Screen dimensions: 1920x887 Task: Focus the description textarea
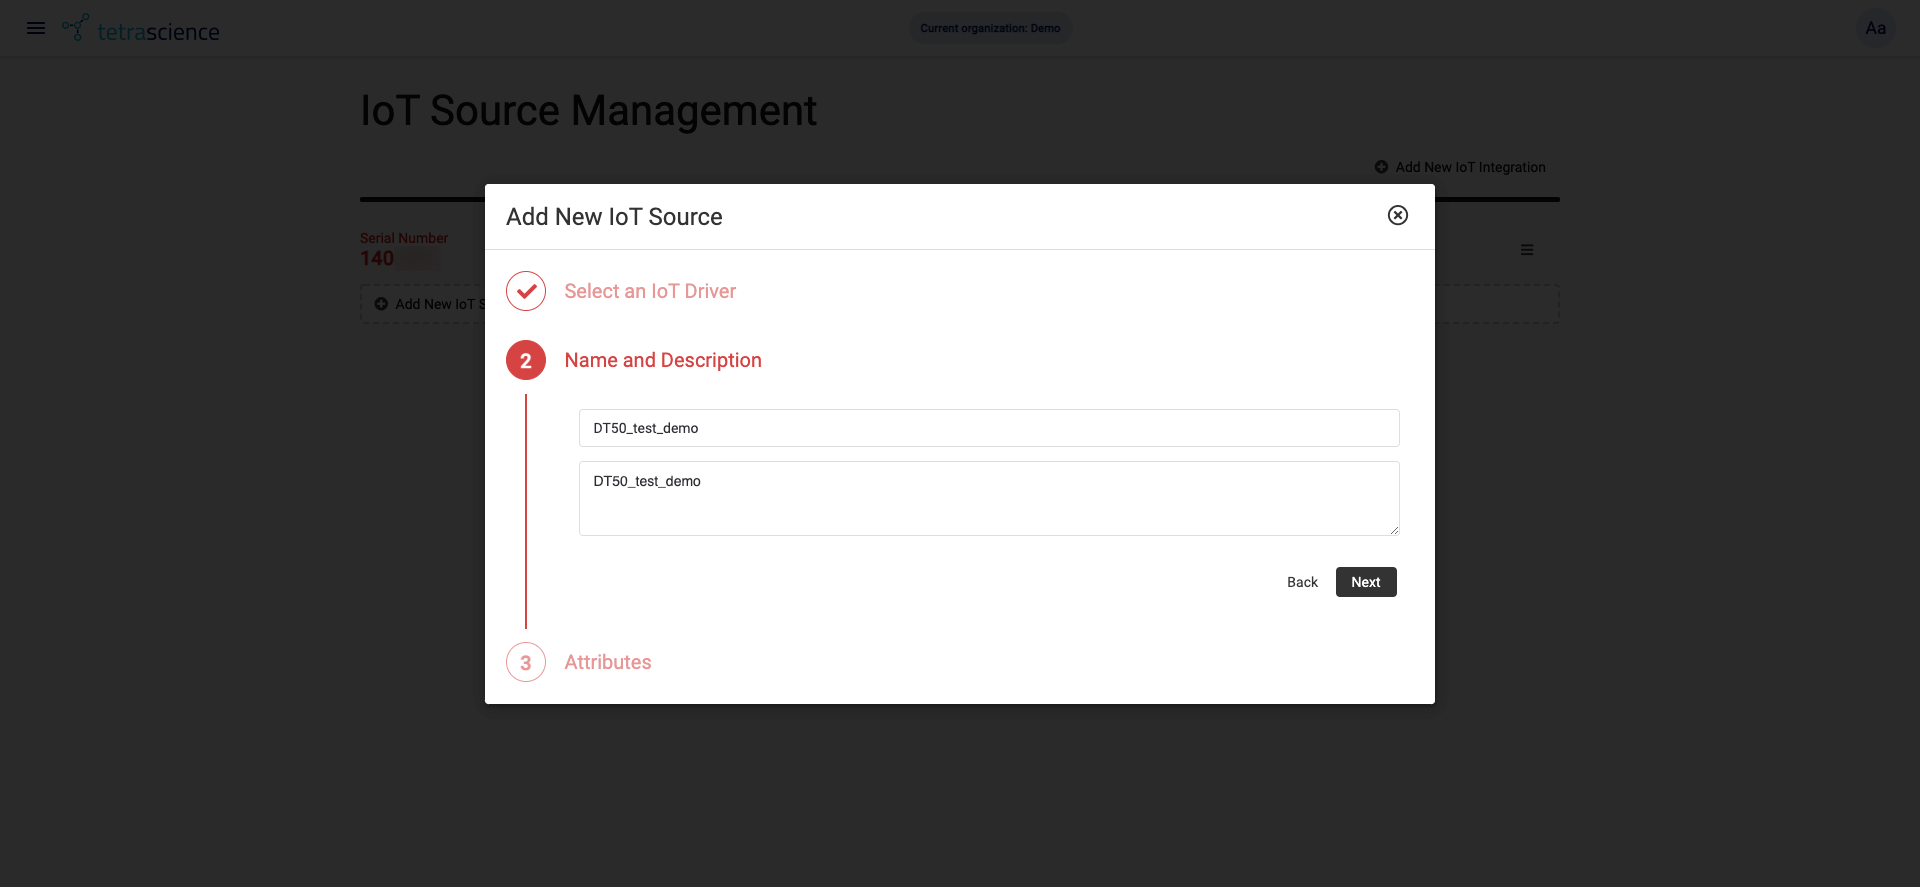coord(989,498)
